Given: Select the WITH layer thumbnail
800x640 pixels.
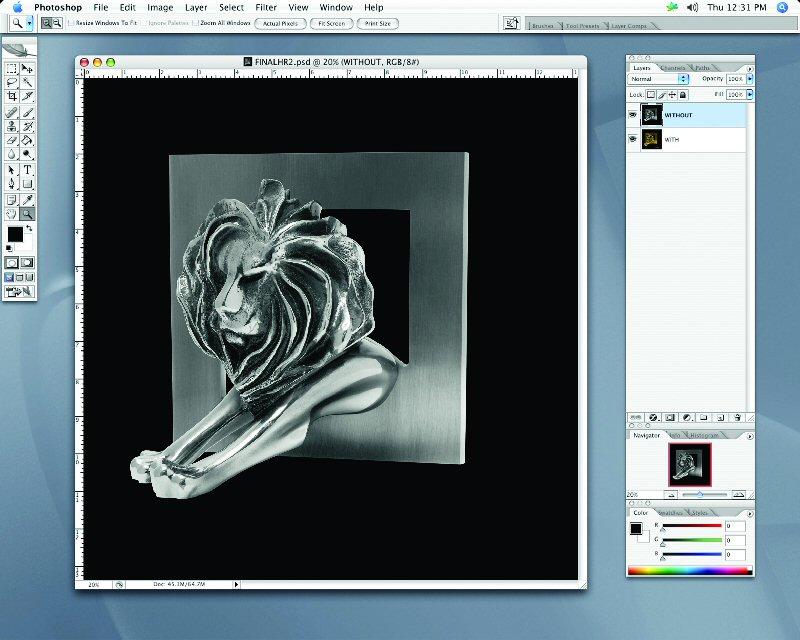Looking at the screenshot, I should click(x=650, y=140).
